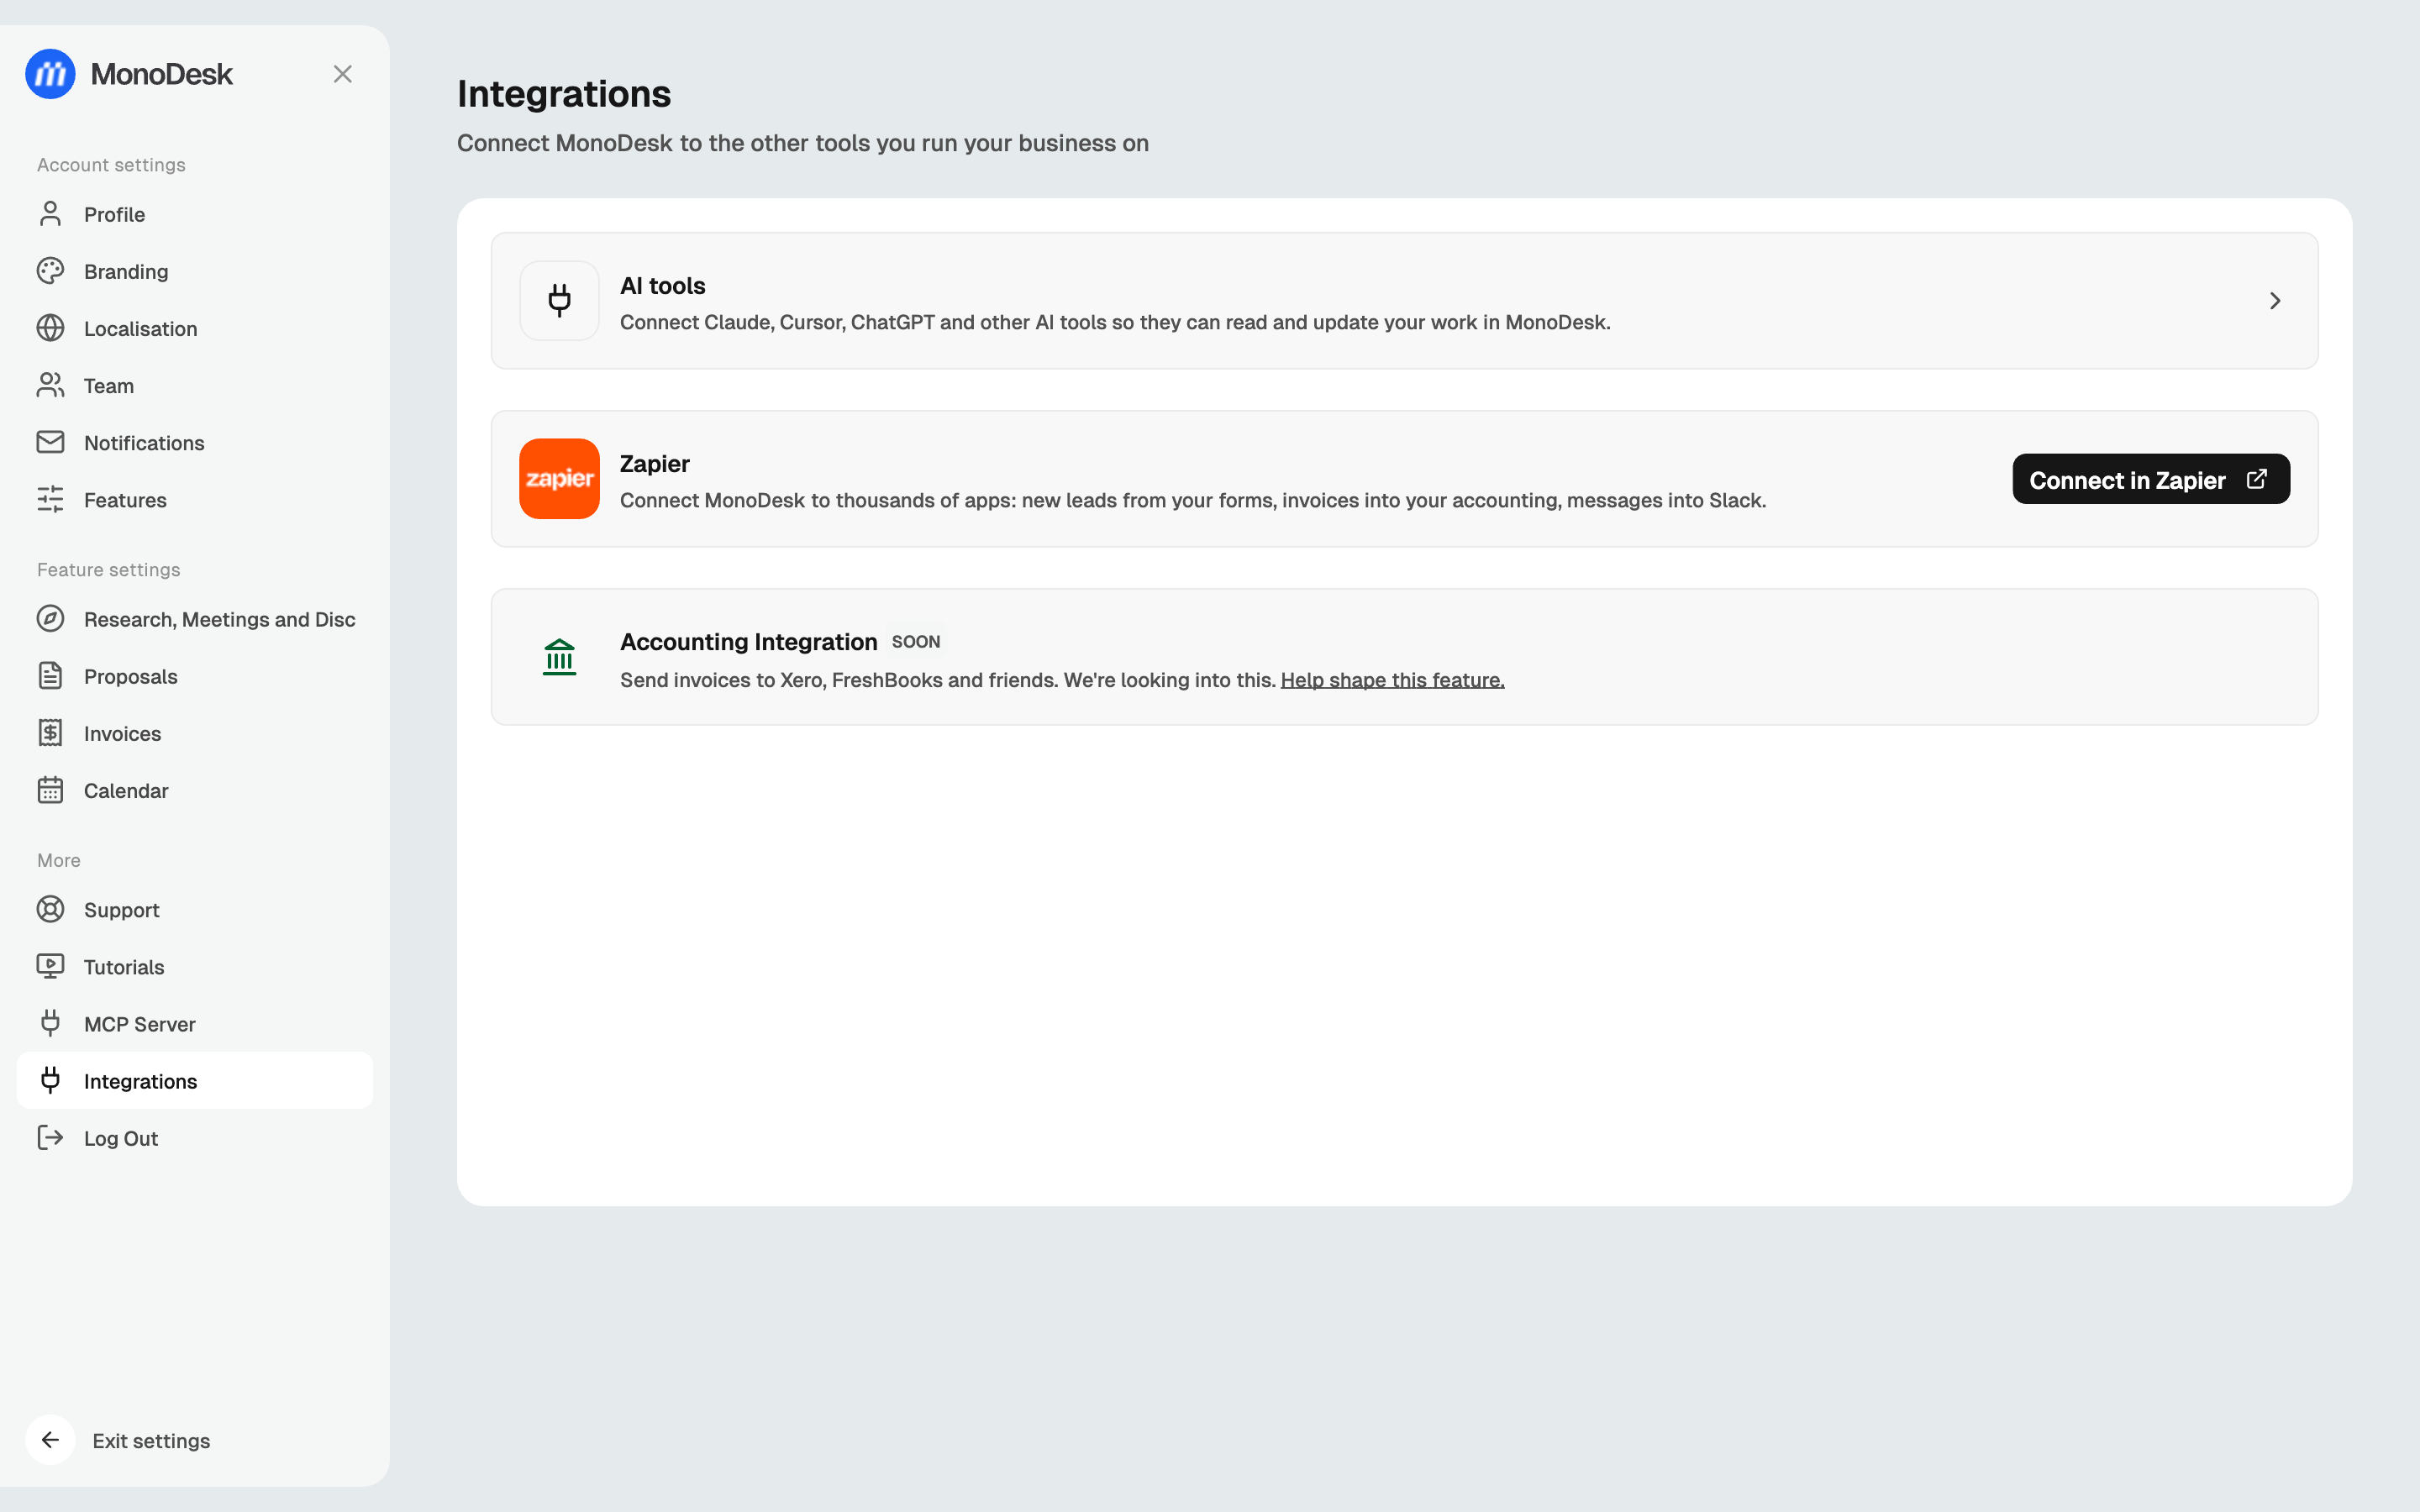Screen dimensions: 2420x1512
Task: Click external link icon on Zapier button
Action: coord(2257,479)
